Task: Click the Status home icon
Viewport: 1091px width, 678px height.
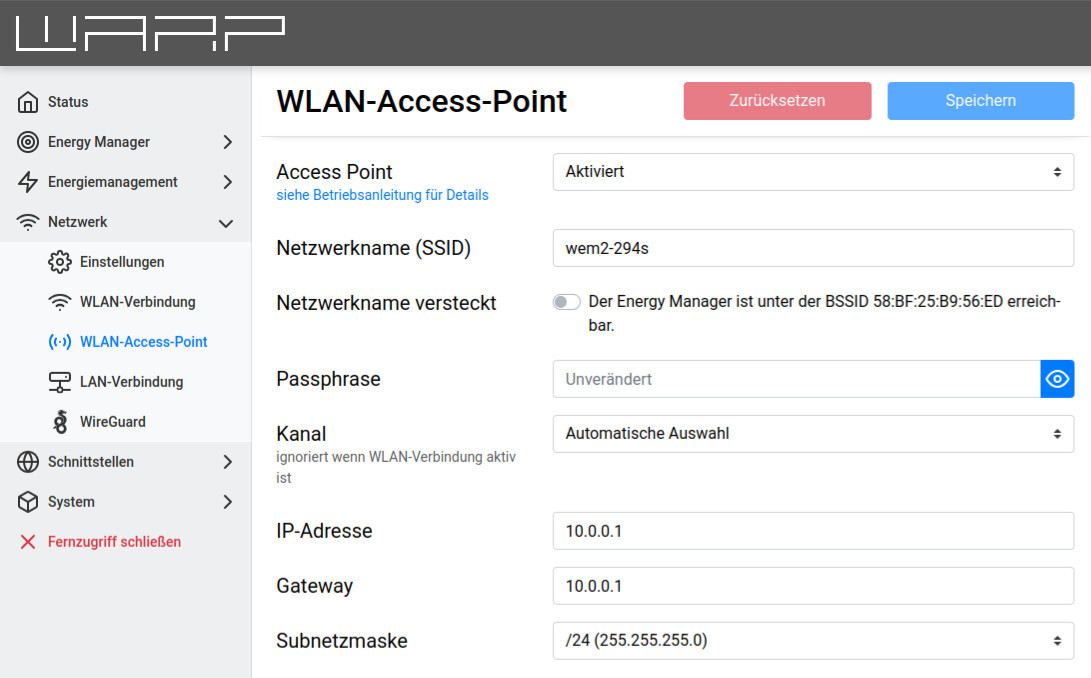Action: point(28,102)
